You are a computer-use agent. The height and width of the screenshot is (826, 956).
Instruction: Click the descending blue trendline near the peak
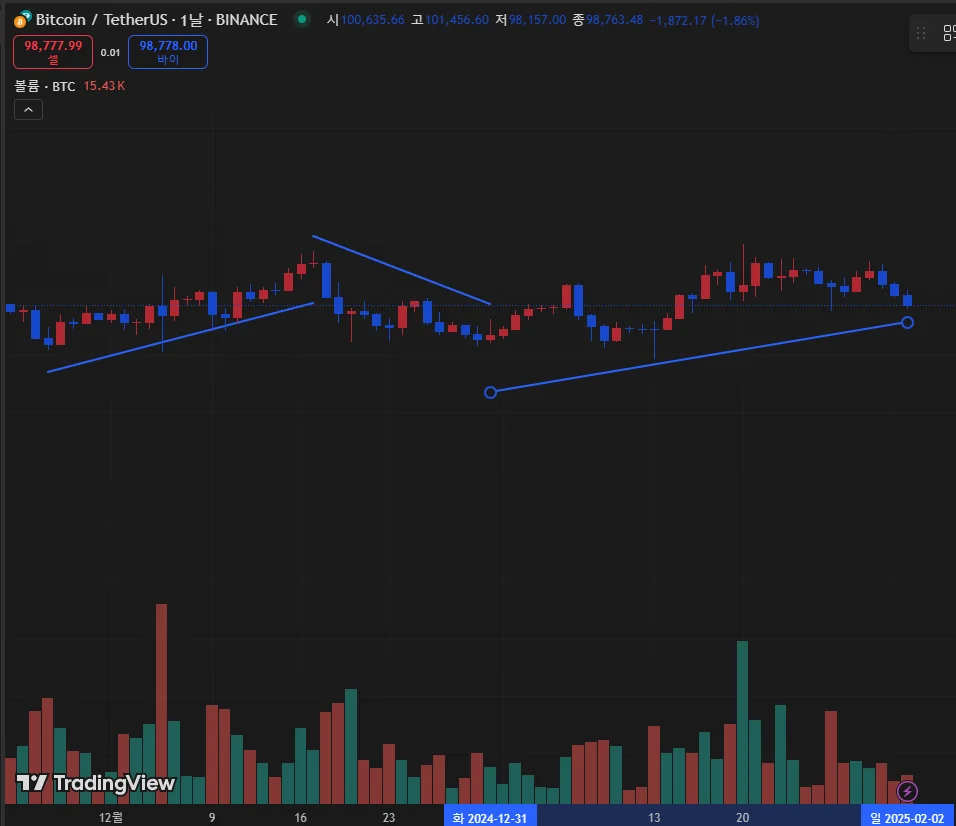click(x=402, y=270)
